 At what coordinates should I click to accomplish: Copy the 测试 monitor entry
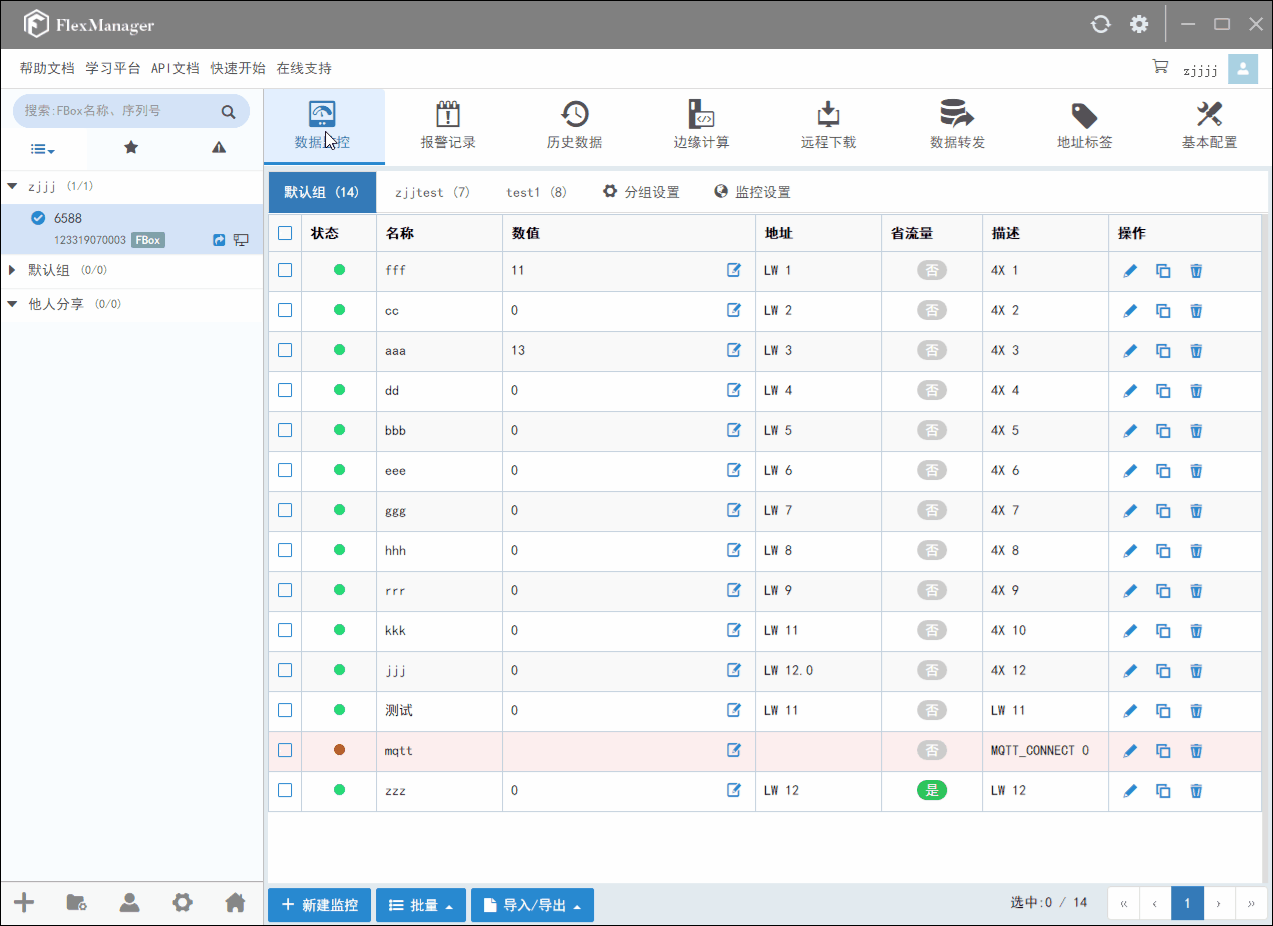[1163, 711]
